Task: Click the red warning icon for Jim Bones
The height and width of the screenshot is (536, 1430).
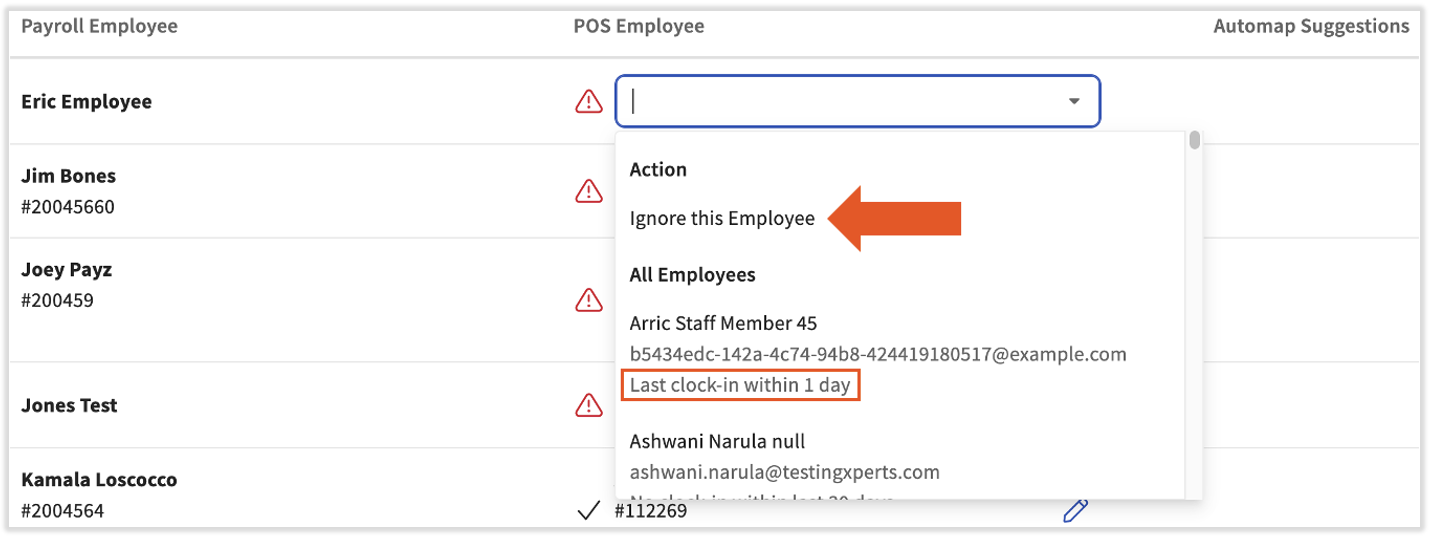Action: coord(589,190)
